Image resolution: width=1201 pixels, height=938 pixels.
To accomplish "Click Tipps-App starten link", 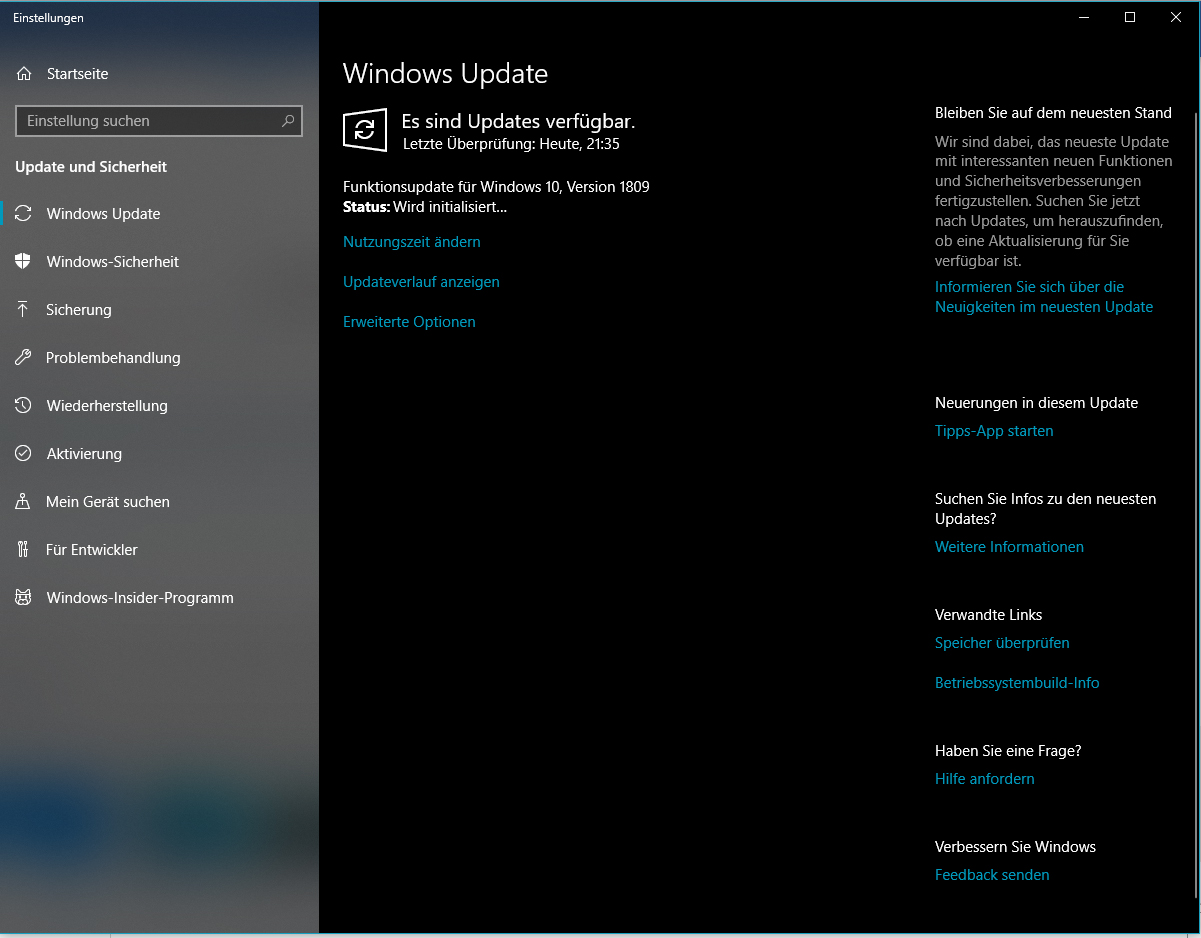I will tap(994, 431).
